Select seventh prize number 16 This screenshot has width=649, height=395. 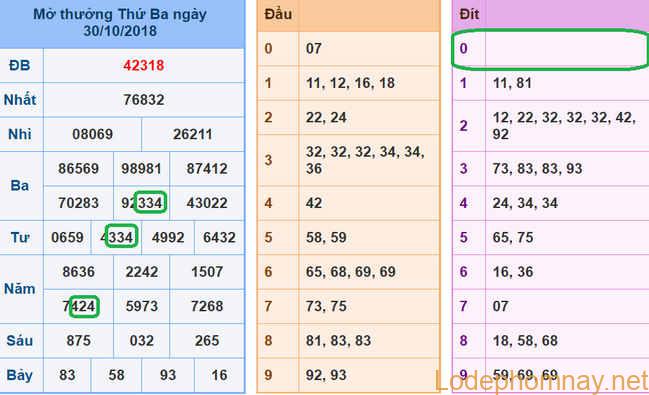pyautogui.click(x=219, y=375)
